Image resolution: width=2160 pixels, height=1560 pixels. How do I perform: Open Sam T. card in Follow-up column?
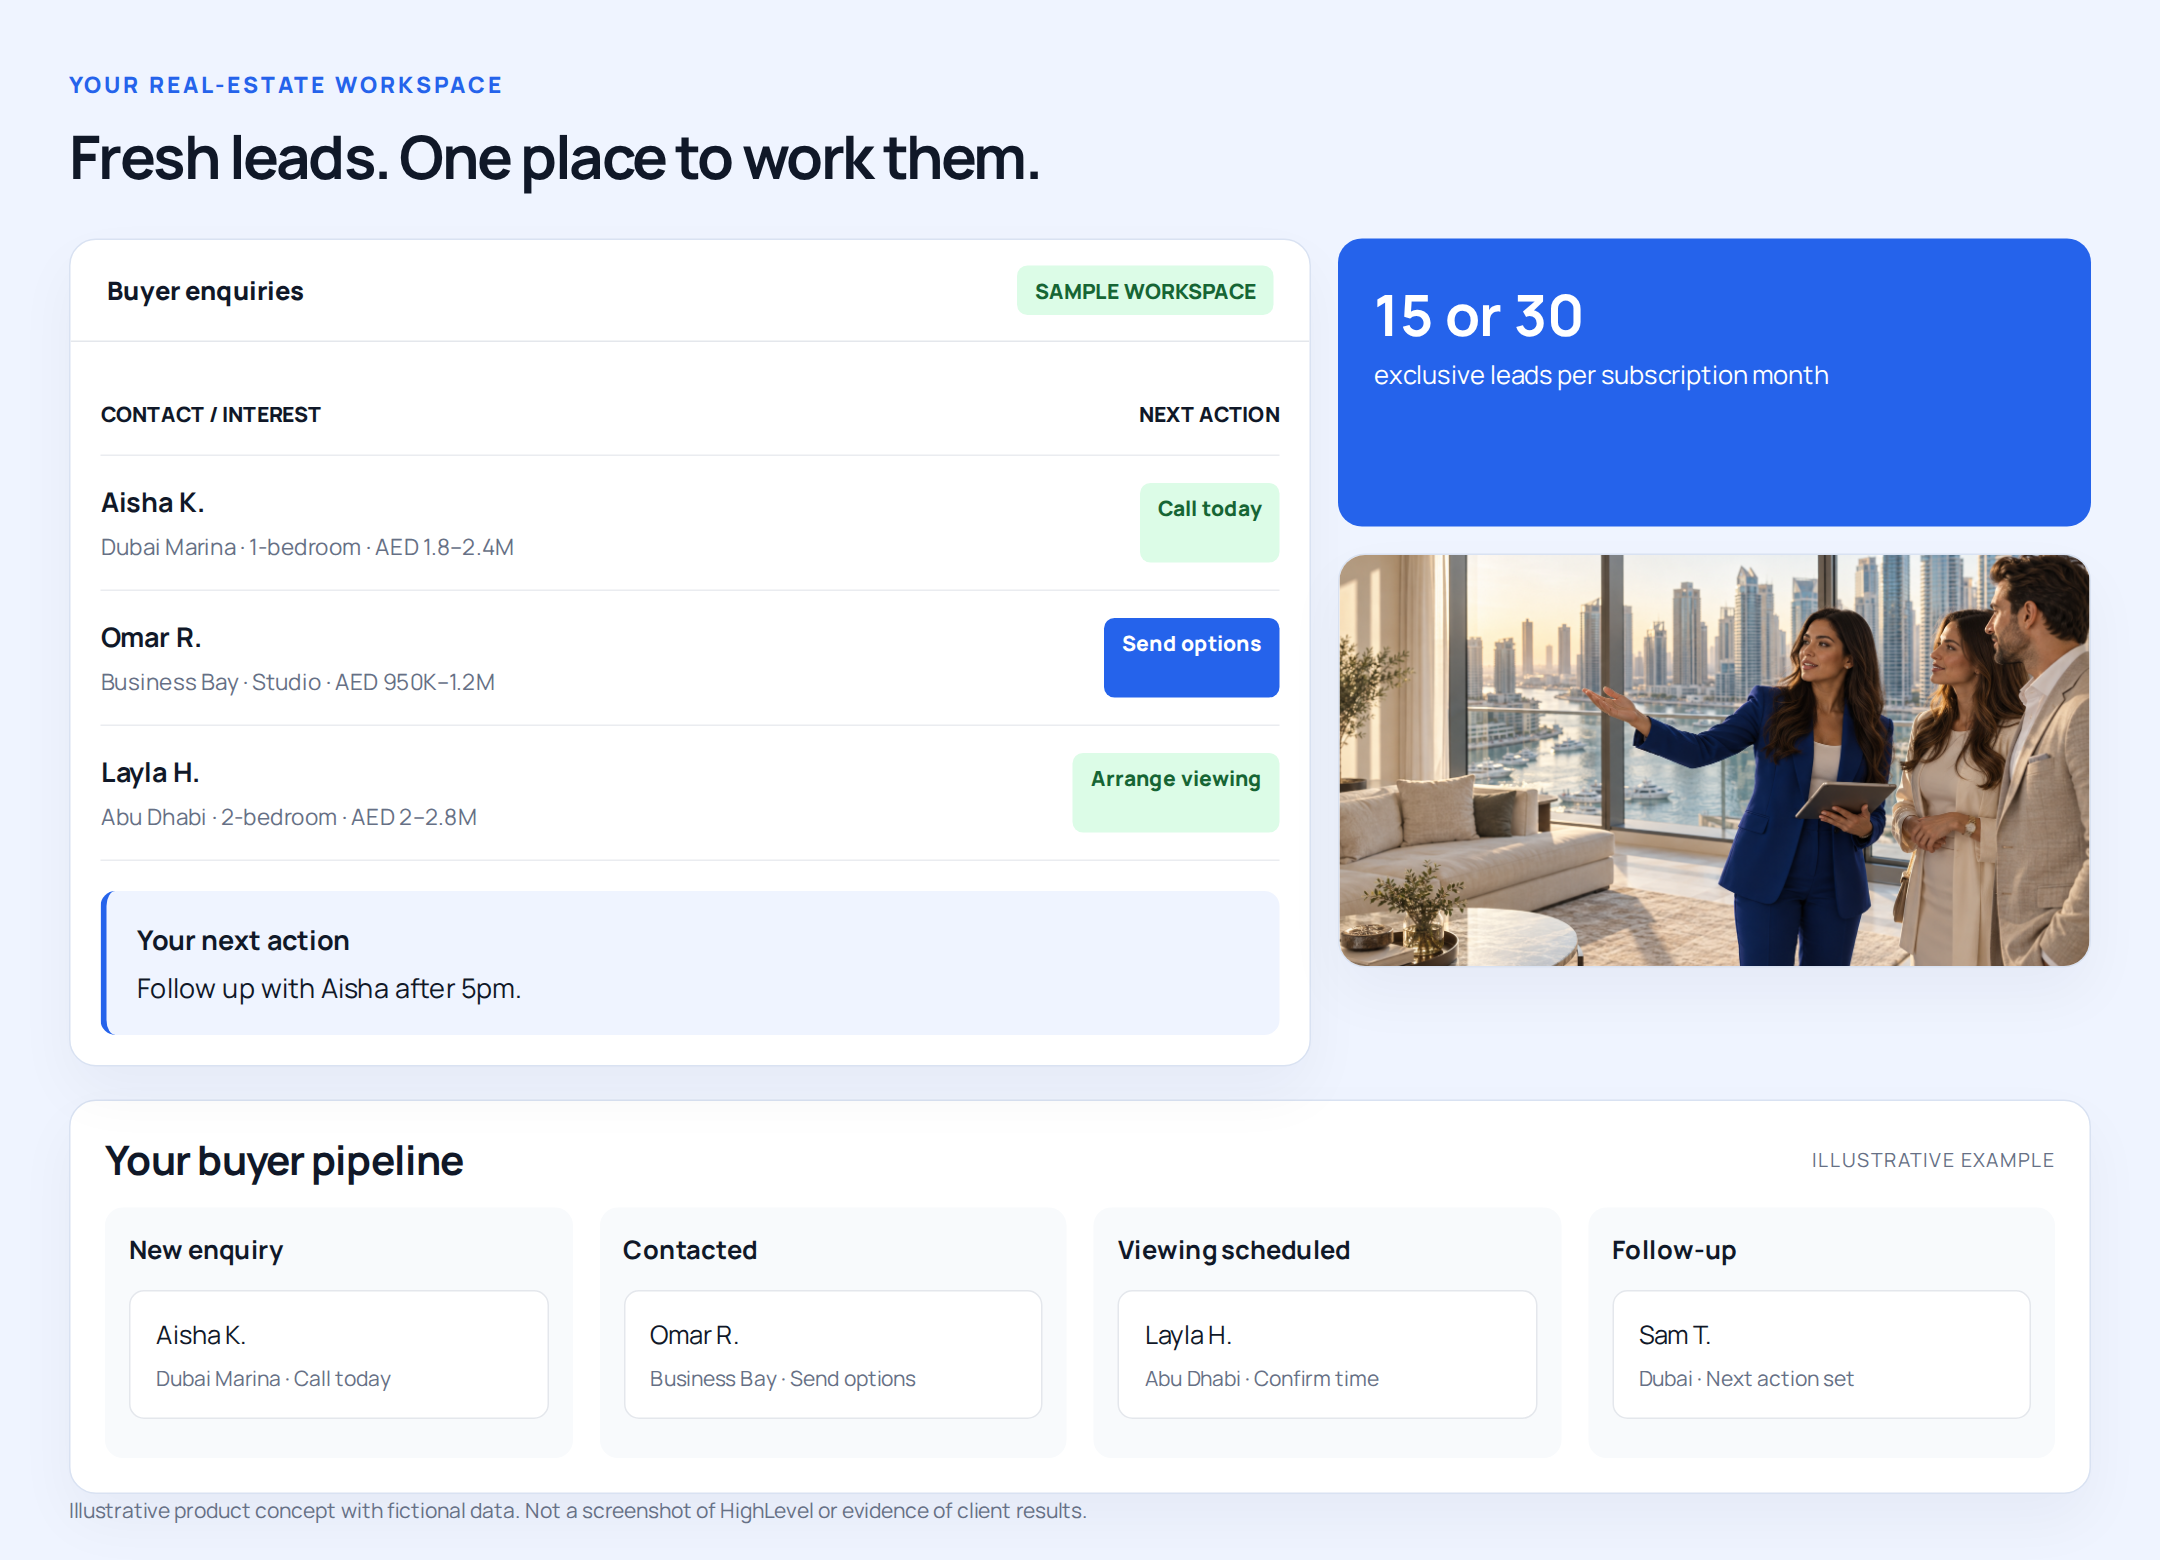click(x=1821, y=1354)
